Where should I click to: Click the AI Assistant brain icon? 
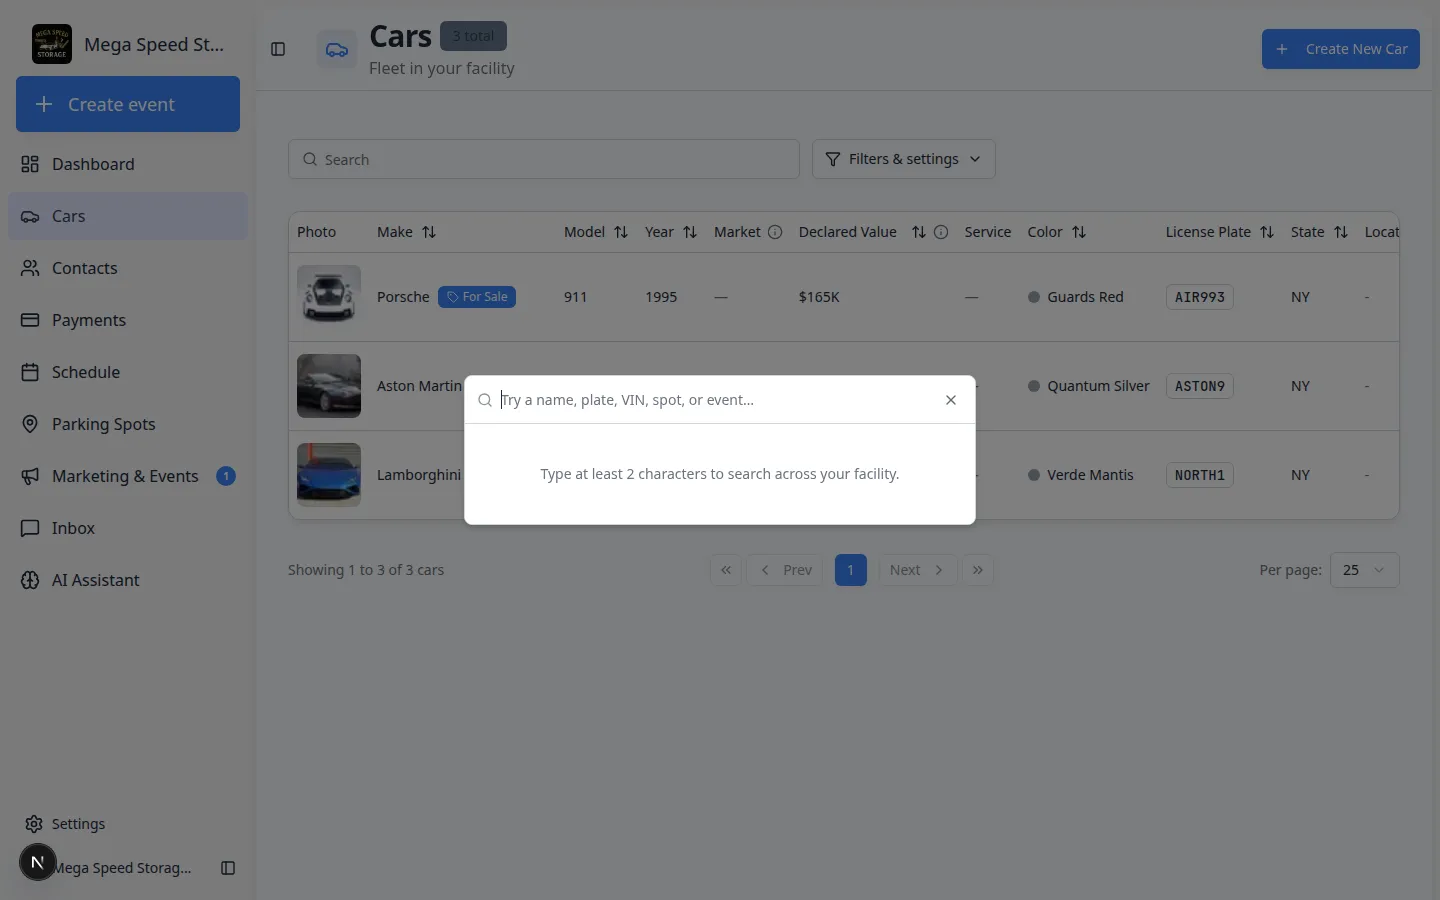(30, 580)
